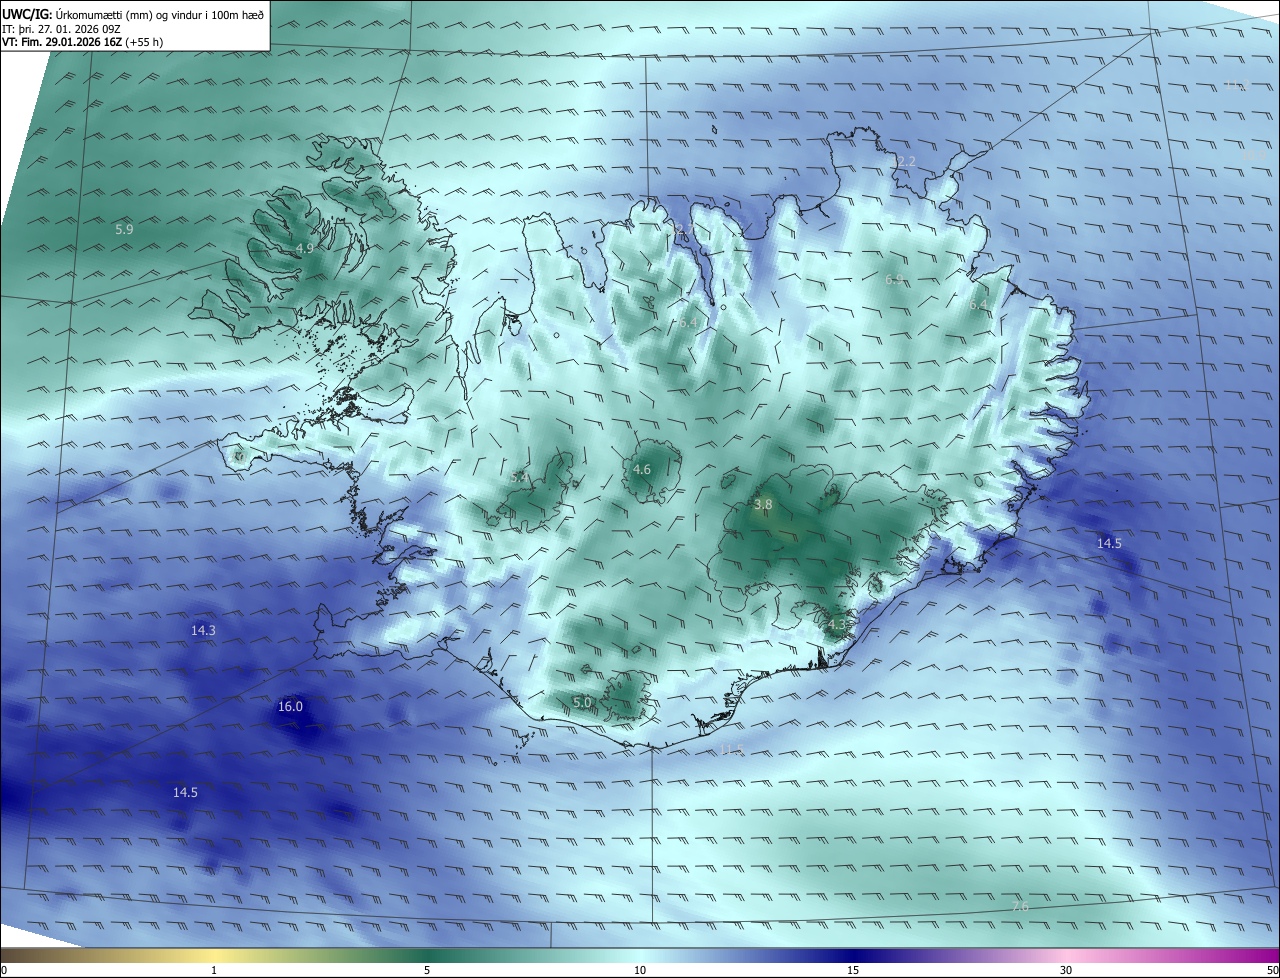Click the 4.6 value inside the glacier outline
The height and width of the screenshot is (978, 1280).
(642, 470)
